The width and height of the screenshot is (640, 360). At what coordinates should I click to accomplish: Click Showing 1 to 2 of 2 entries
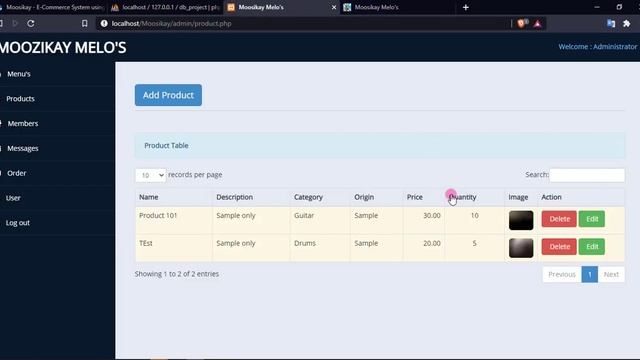(x=177, y=274)
